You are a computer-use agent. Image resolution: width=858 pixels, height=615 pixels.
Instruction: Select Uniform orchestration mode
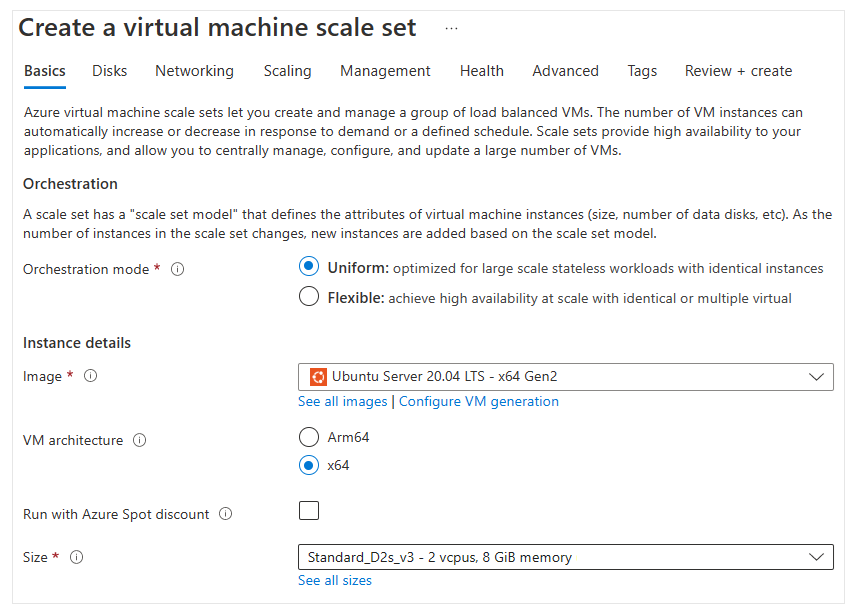tap(309, 267)
